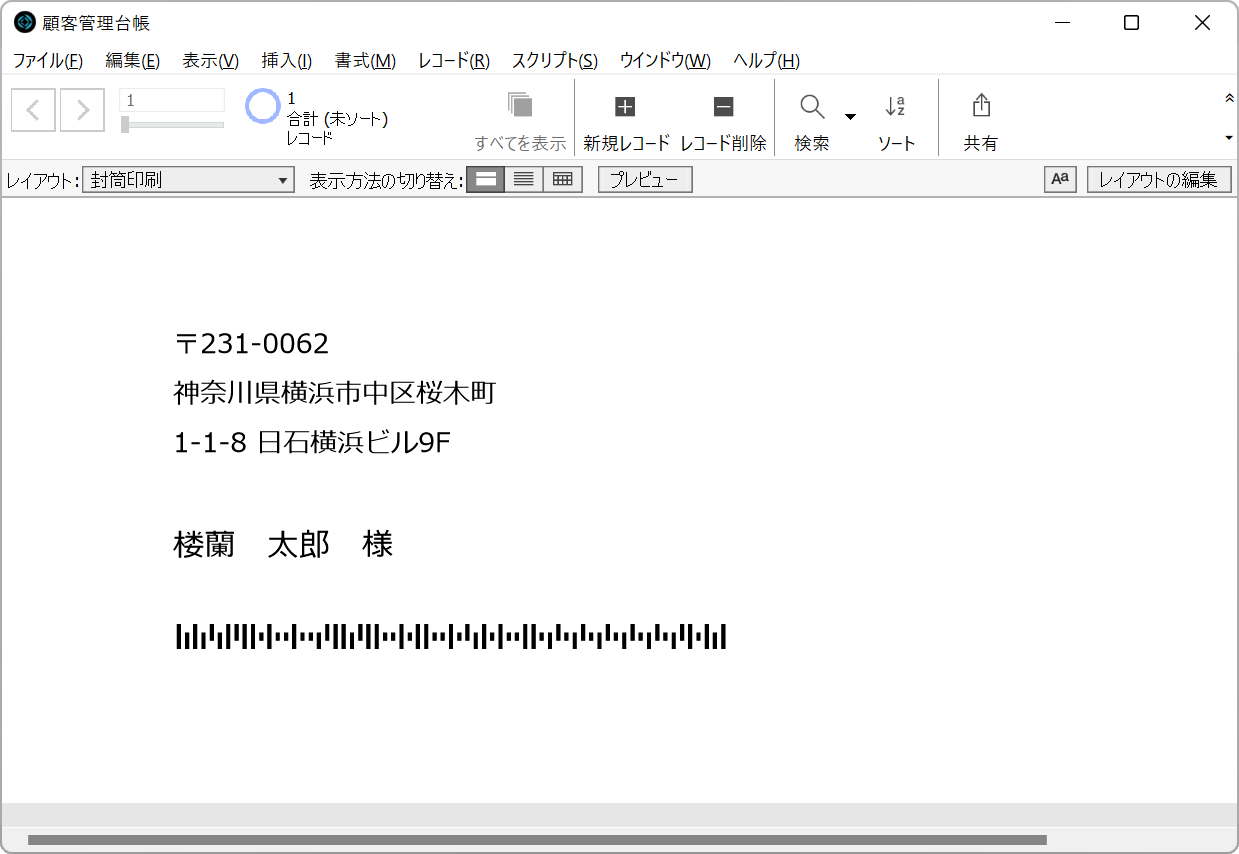Delete the record with レコード削除
Screen dimensions: 1239x854
pos(722,116)
